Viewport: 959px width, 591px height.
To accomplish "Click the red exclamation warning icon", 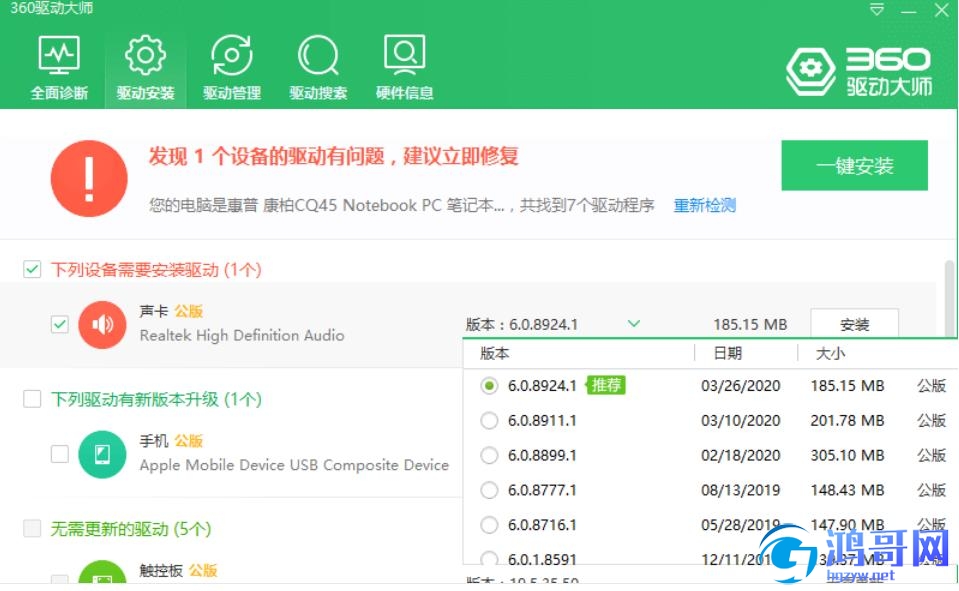I will click(x=89, y=179).
